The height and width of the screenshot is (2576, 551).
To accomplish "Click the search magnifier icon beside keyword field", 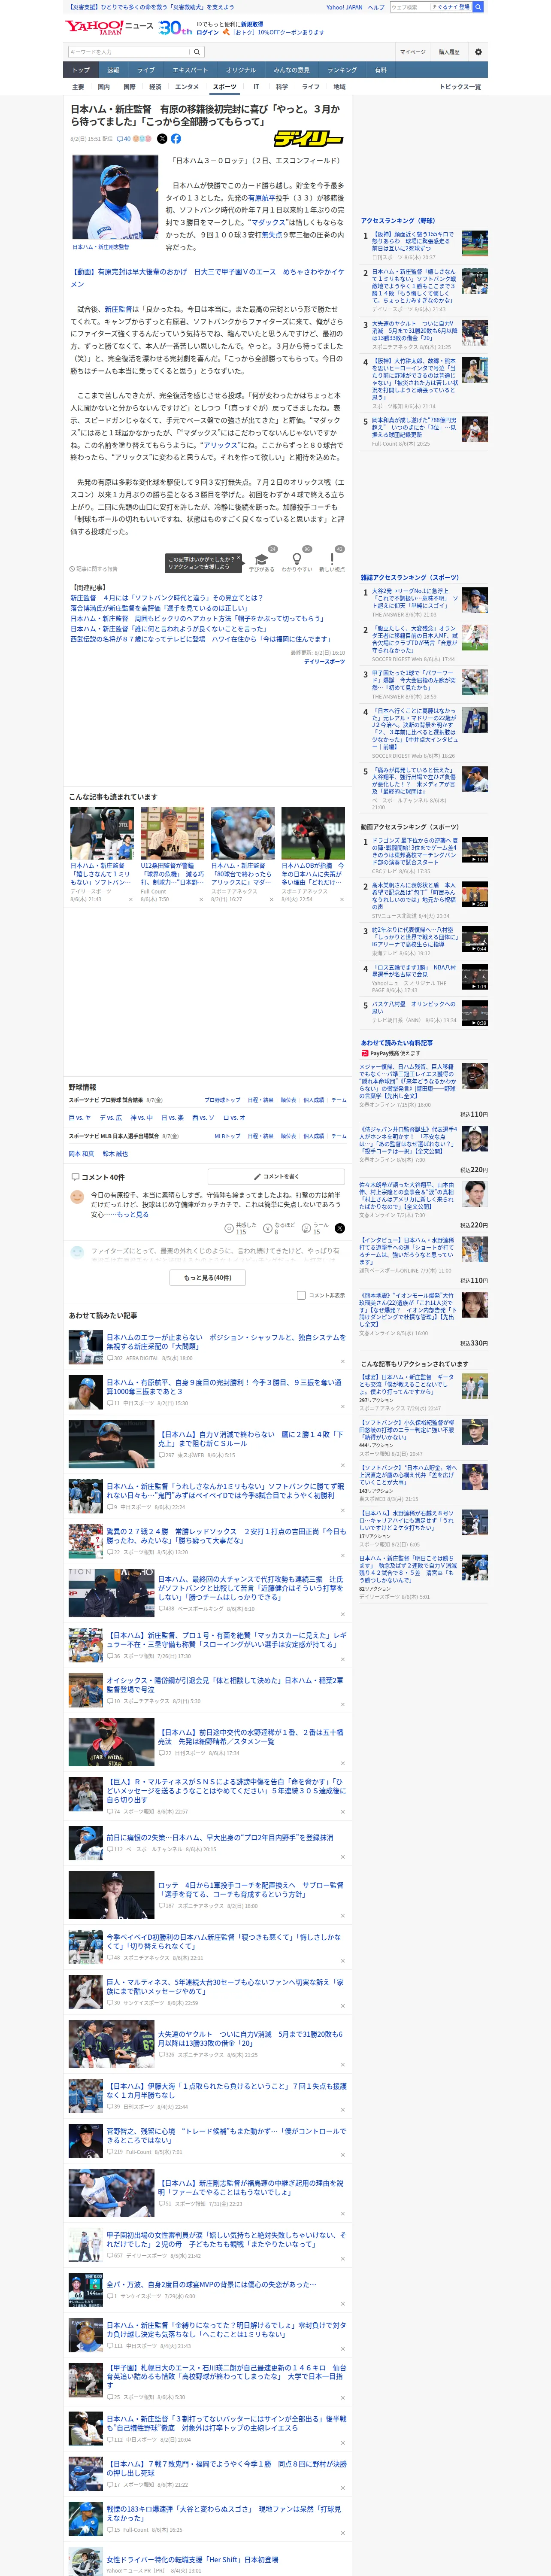I will (197, 52).
